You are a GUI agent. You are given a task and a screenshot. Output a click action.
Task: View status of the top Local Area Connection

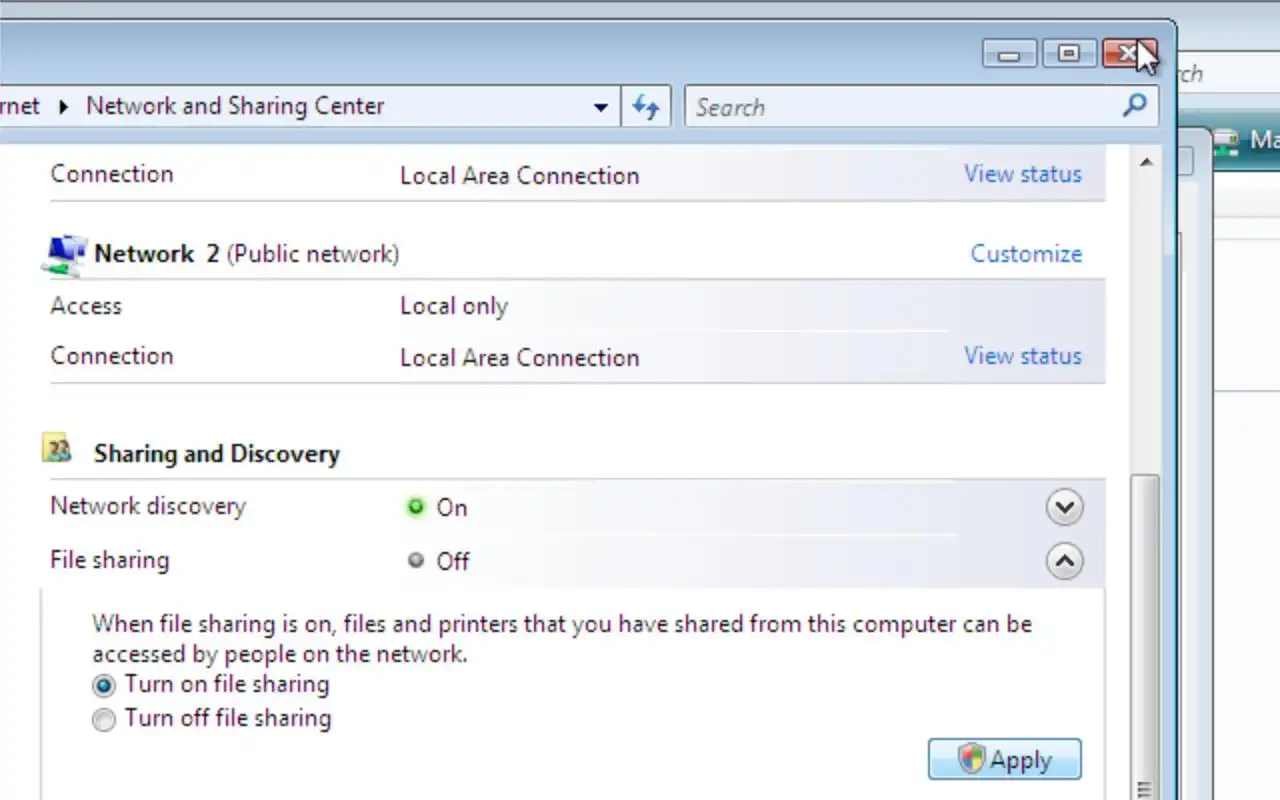[x=1022, y=174]
